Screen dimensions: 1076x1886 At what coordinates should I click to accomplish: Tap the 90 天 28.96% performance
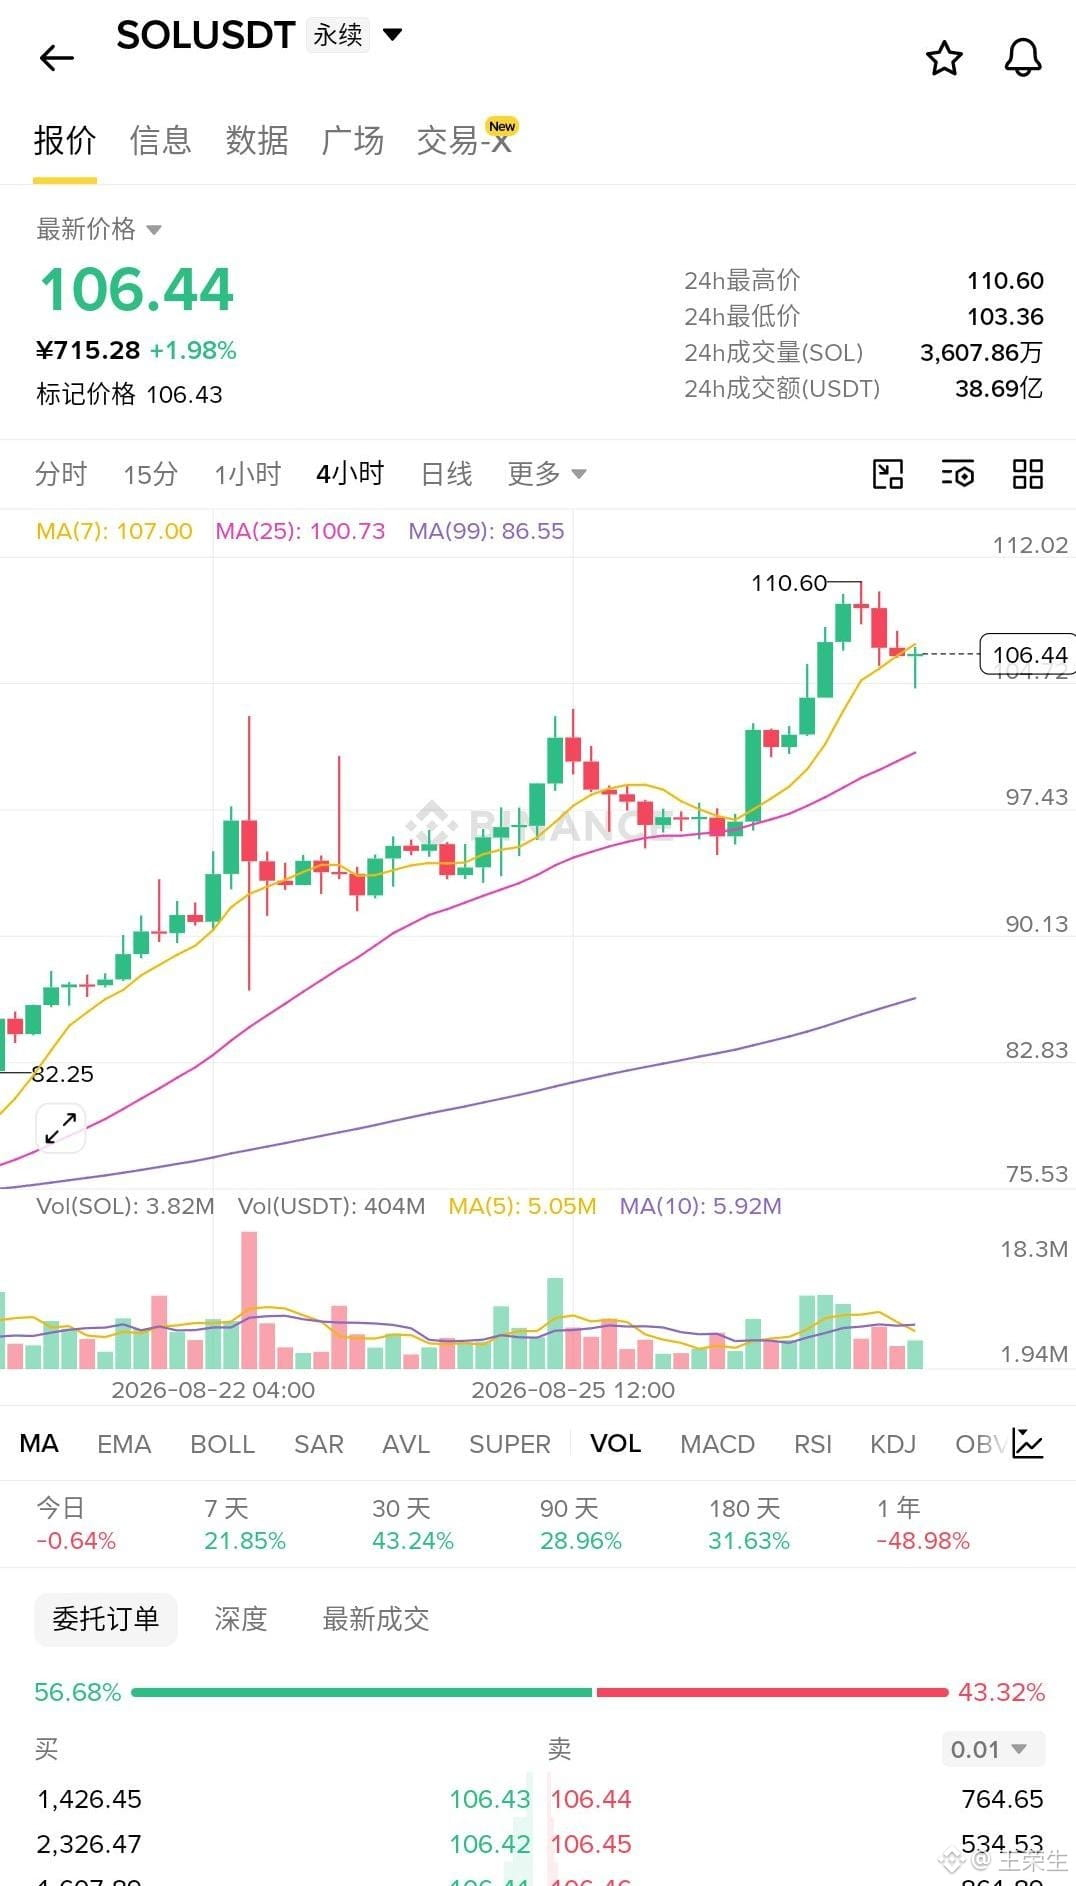(x=581, y=1524)
